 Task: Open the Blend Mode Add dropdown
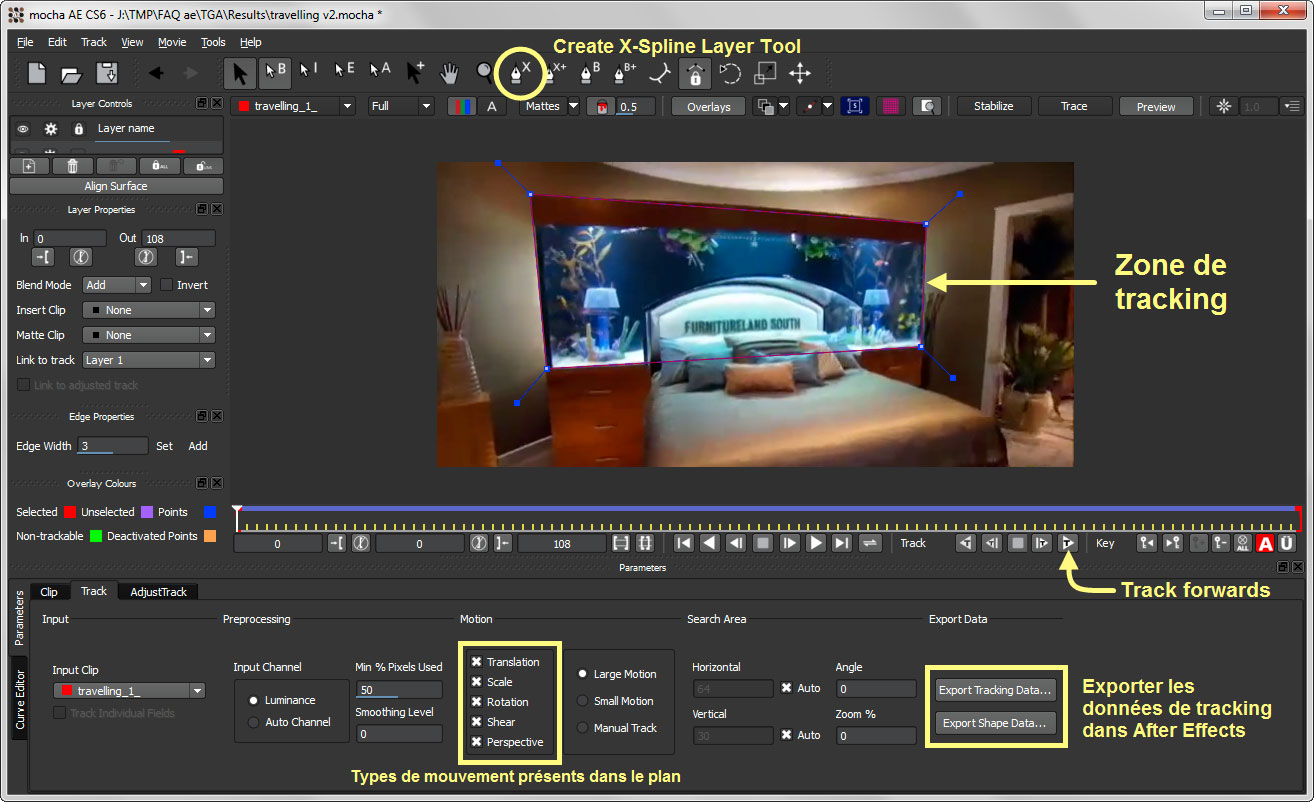116,285
